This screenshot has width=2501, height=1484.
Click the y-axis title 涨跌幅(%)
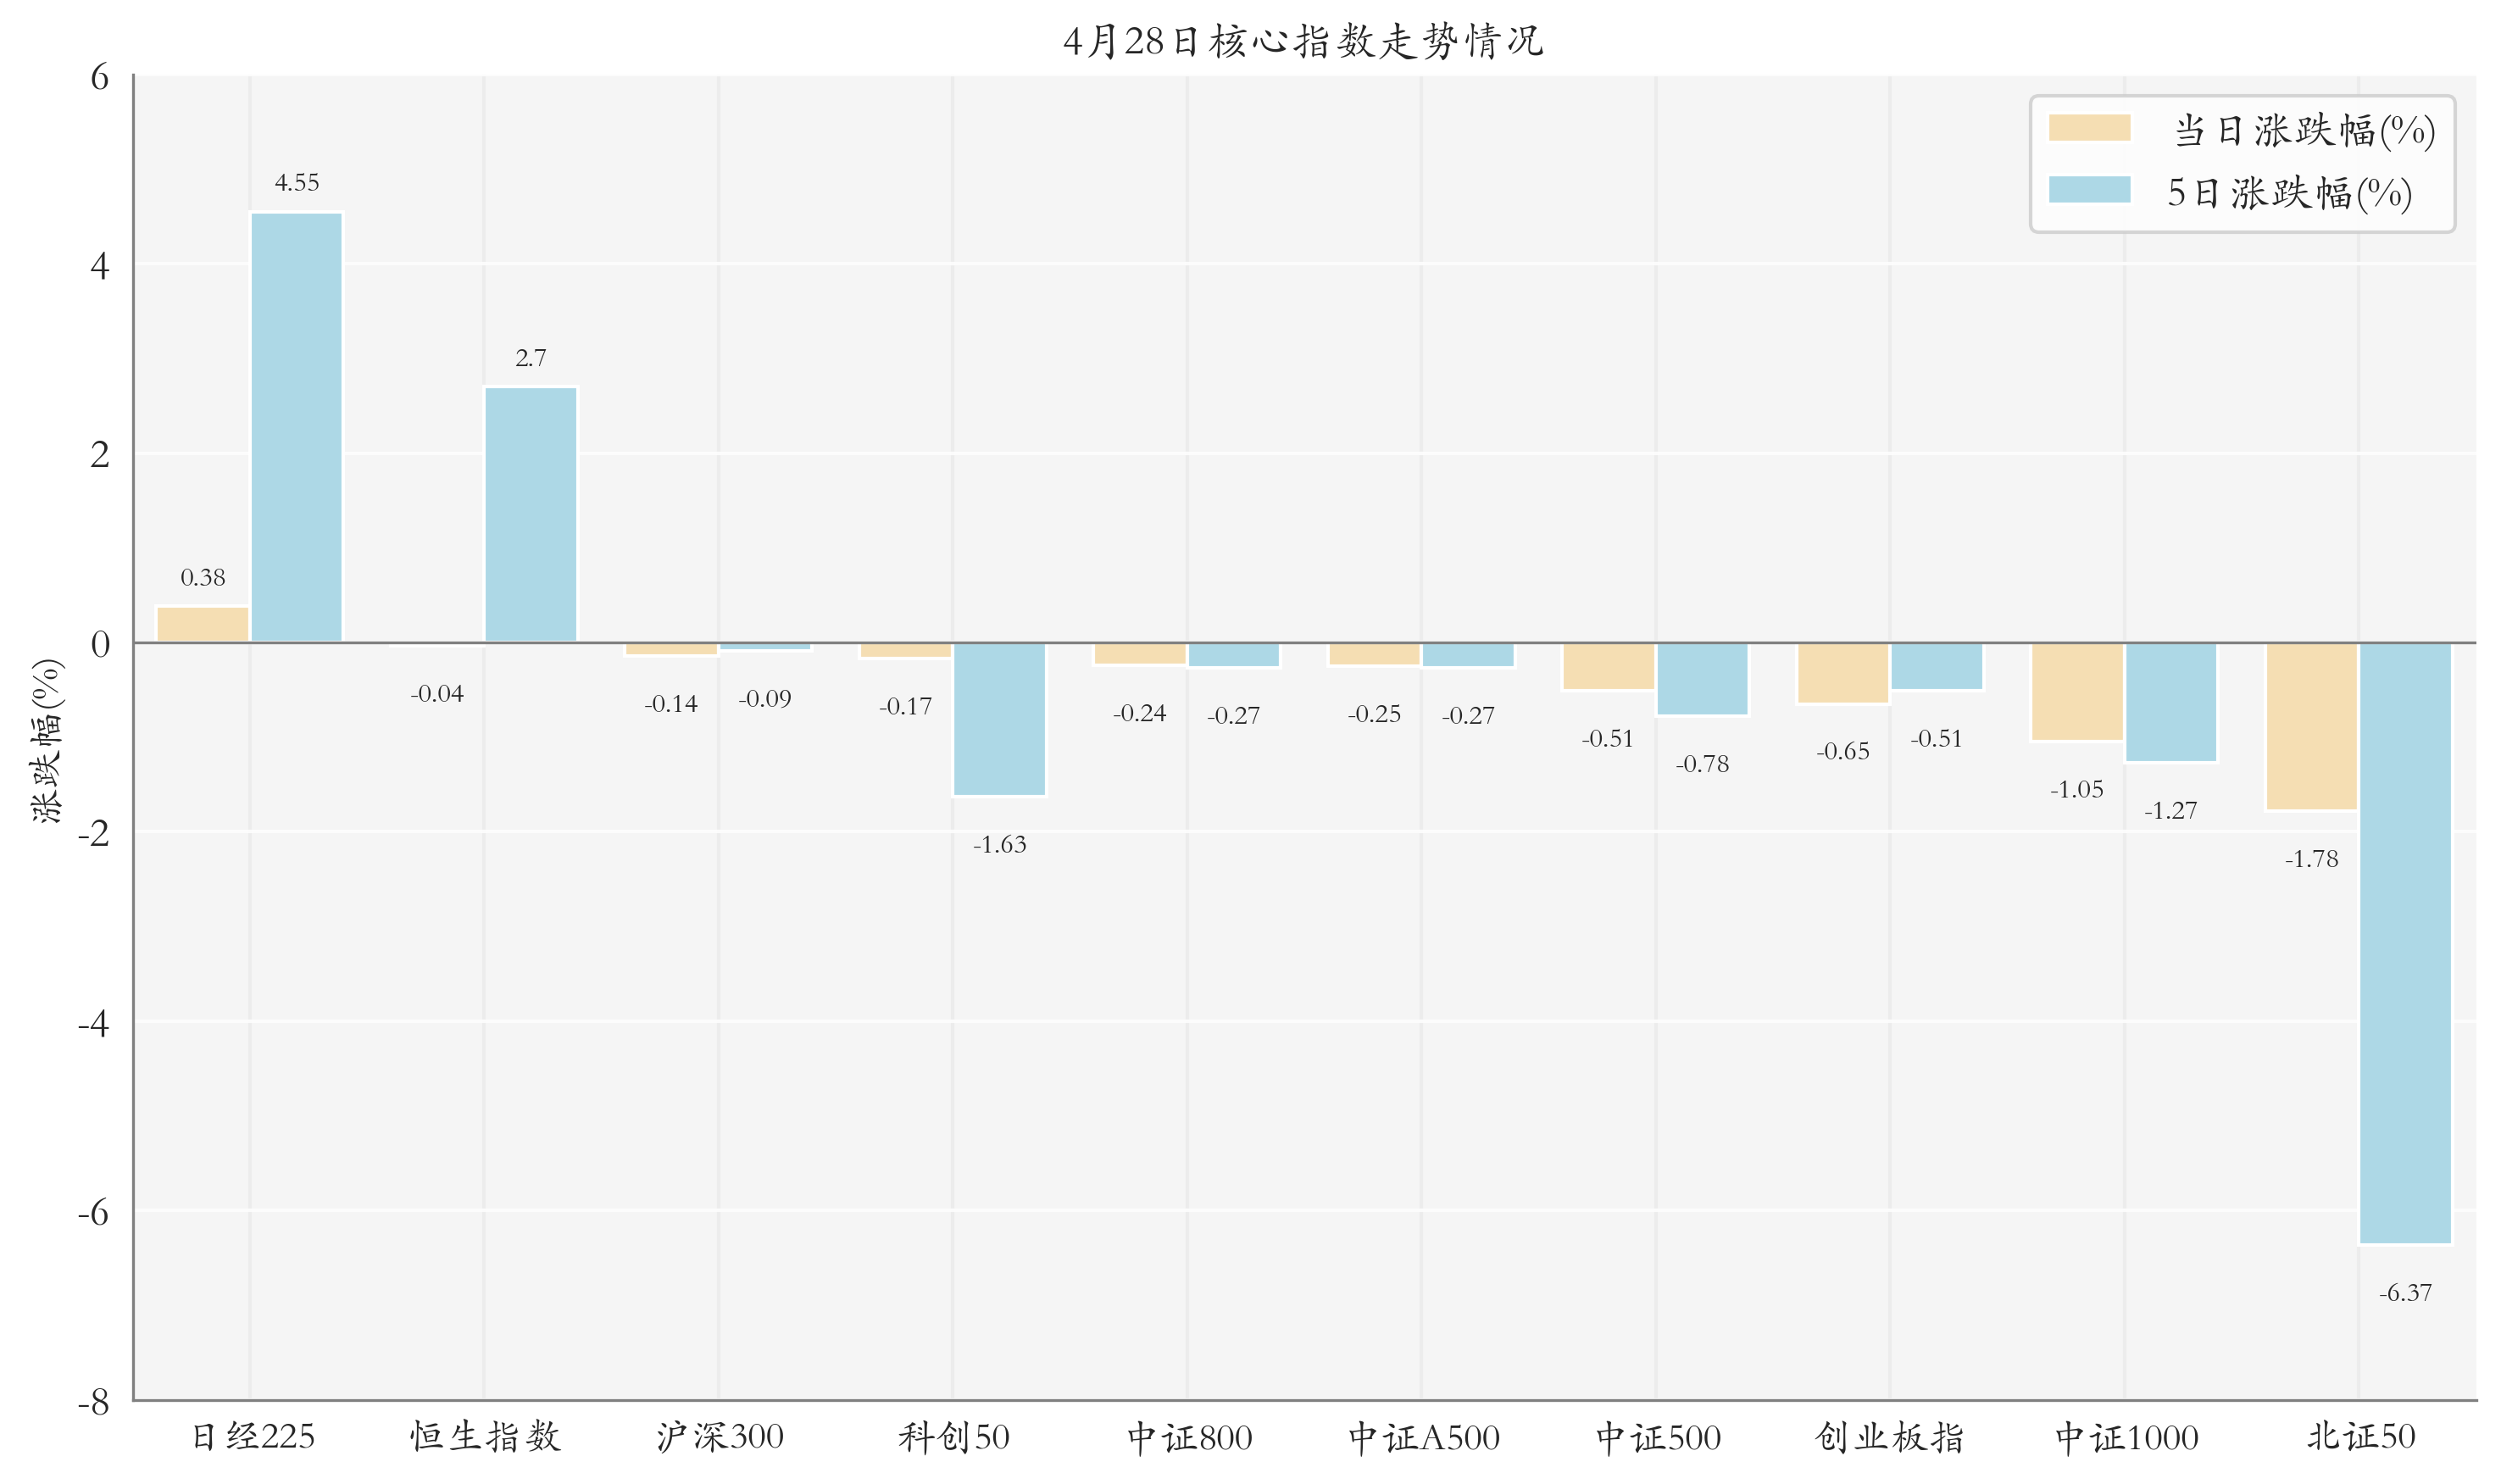click(x=47, y=741)
